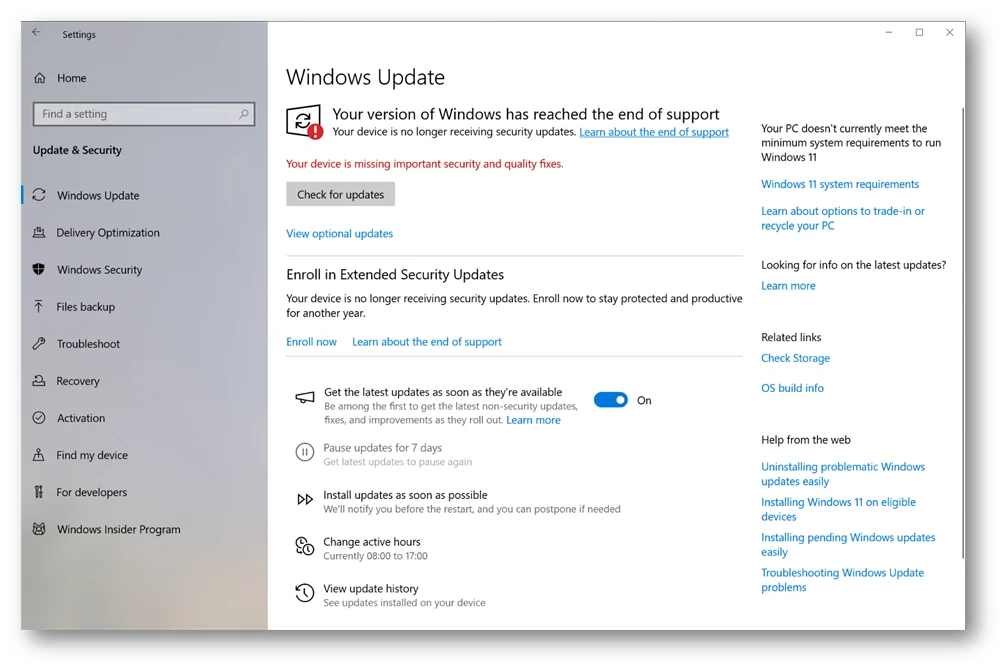Minimize the Settings window

click(889, 32)
